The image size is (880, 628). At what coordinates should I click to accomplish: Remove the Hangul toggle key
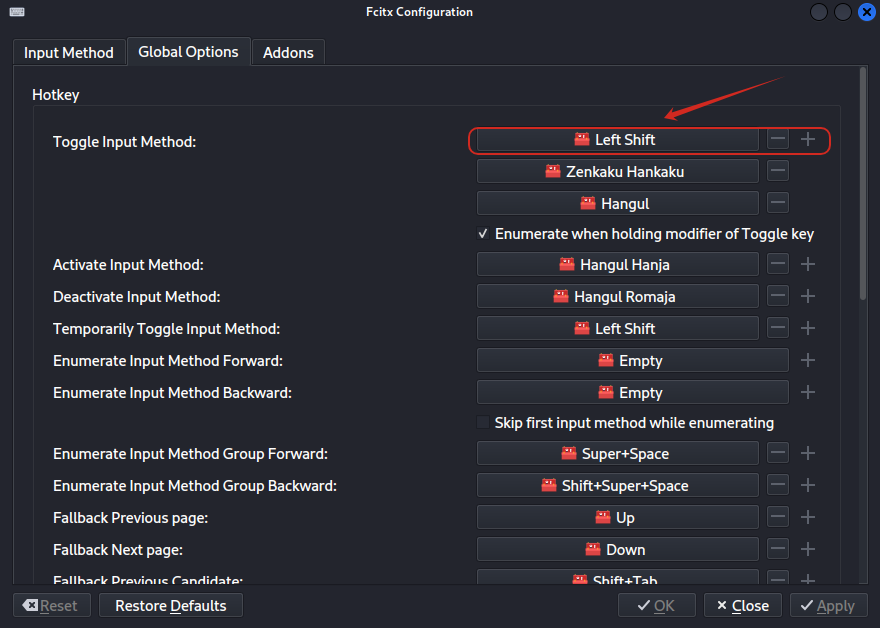coord(778,203)
